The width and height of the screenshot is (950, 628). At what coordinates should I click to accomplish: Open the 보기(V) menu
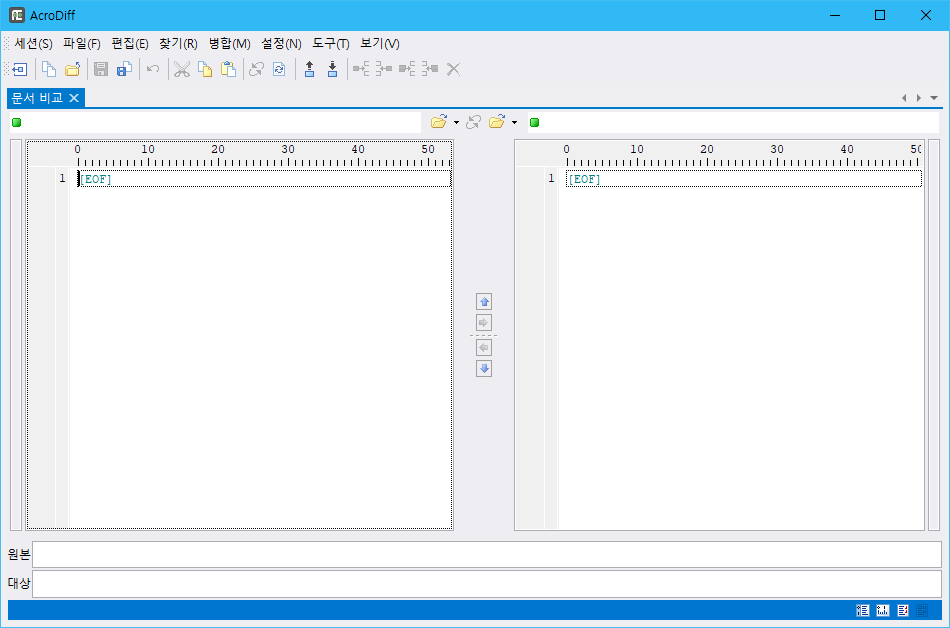380,44
